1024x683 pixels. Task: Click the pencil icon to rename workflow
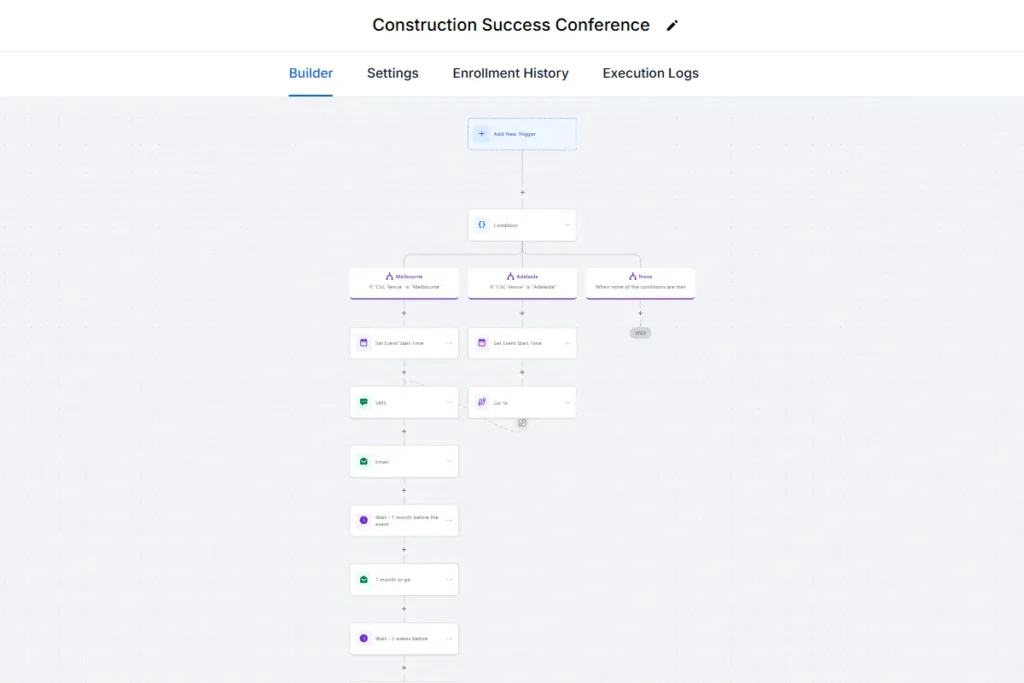[672, 26]
